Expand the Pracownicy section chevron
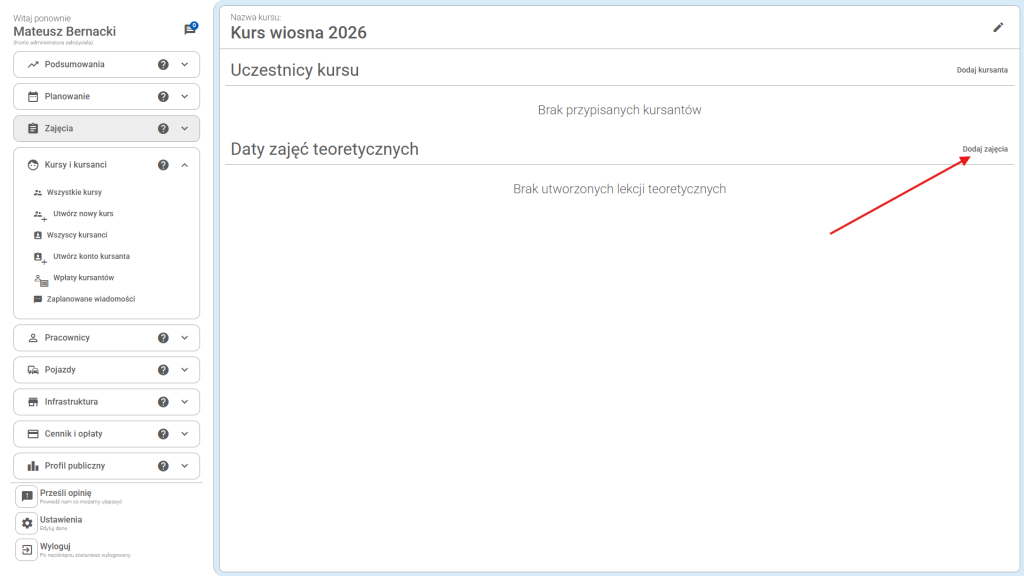This screenshot has width=1024, height=576. (184, 338)
